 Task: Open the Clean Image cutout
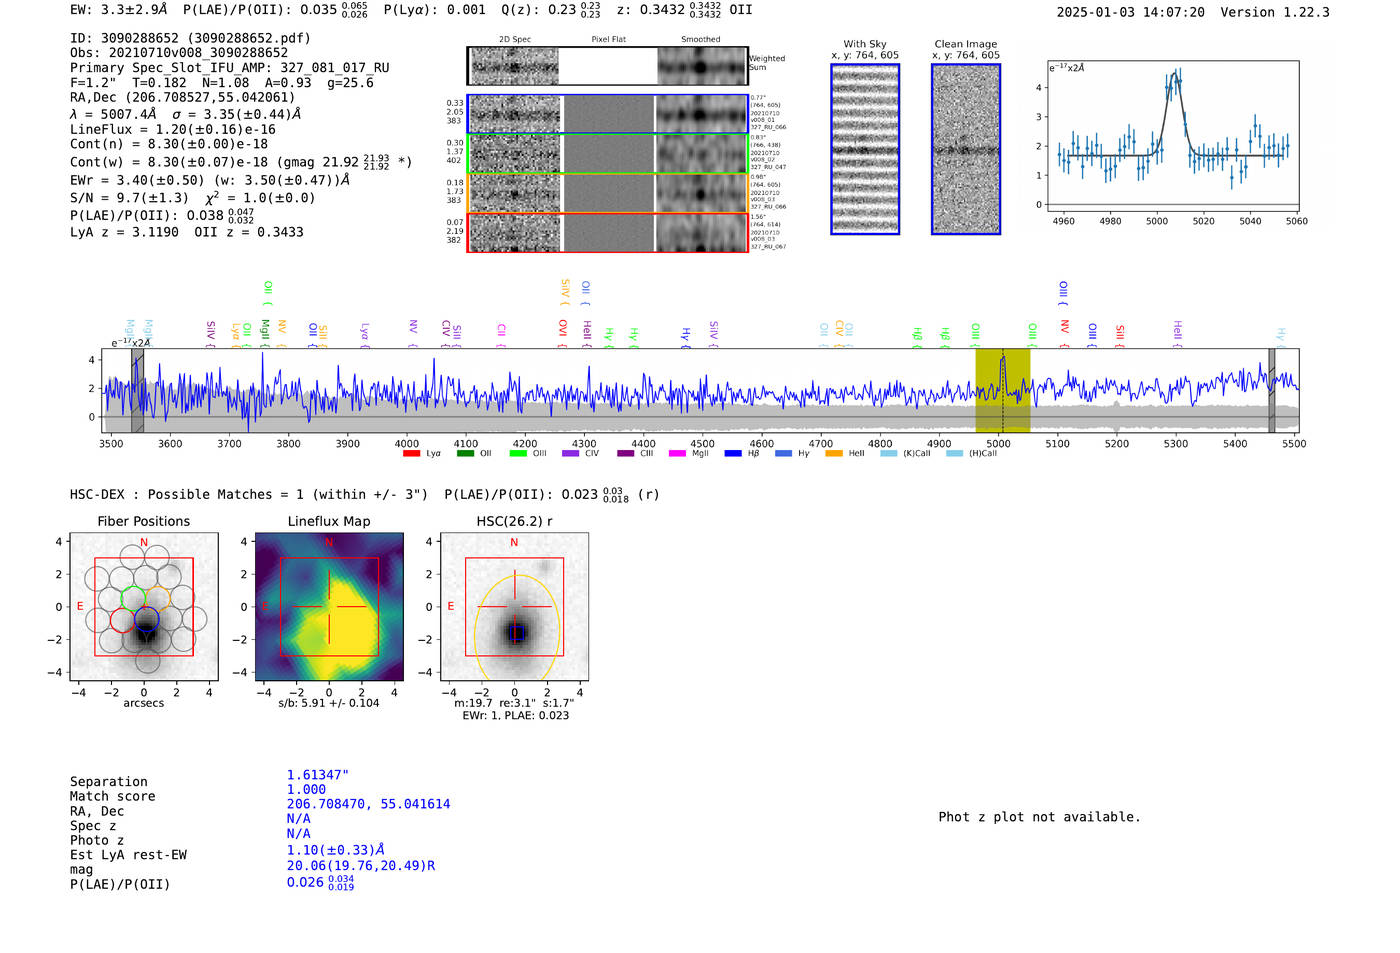click(966, 149)
